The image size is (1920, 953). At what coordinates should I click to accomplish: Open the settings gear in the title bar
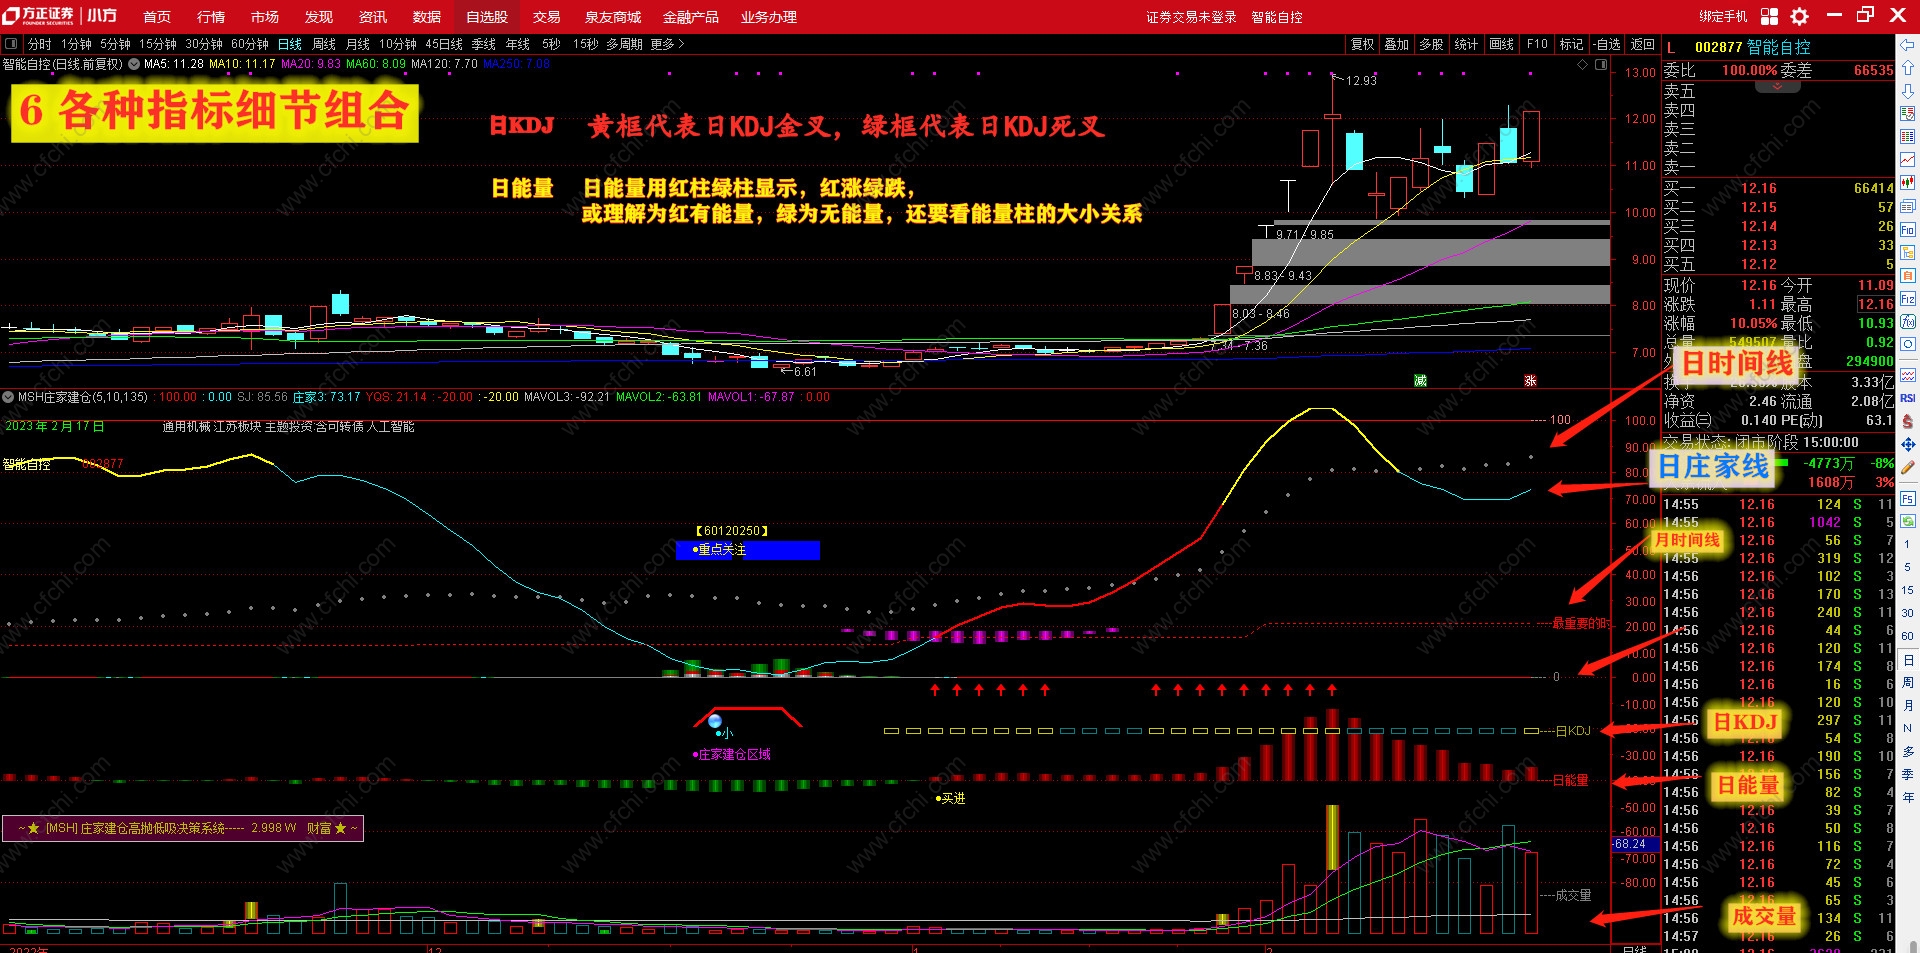[1799, 16]
